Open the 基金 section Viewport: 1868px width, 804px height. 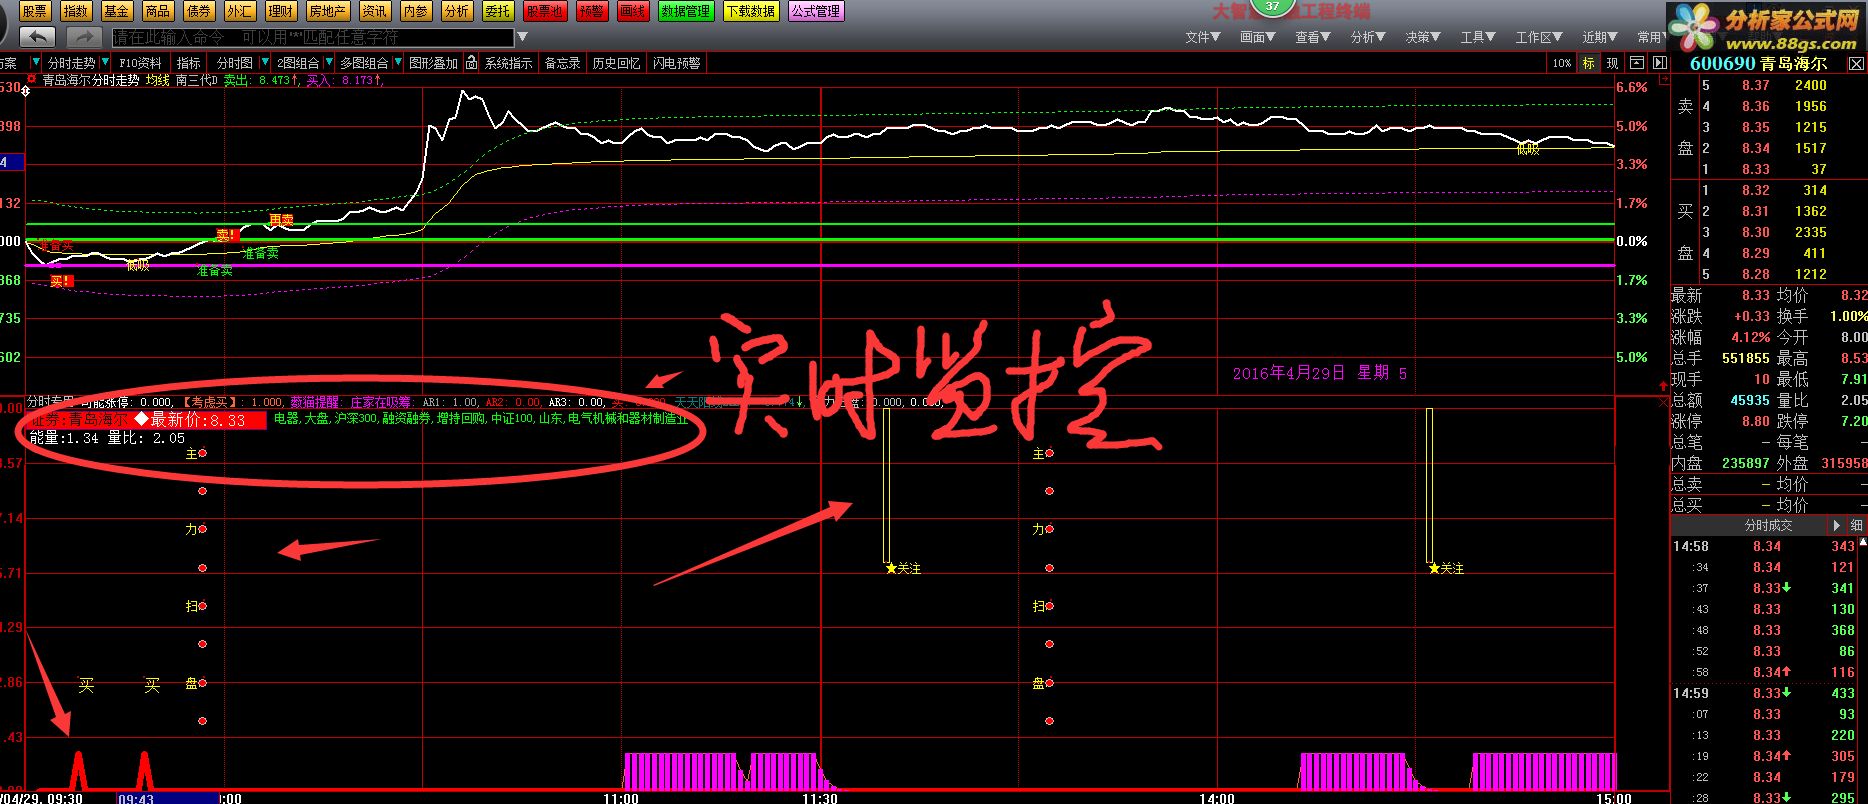pos(117,11)
